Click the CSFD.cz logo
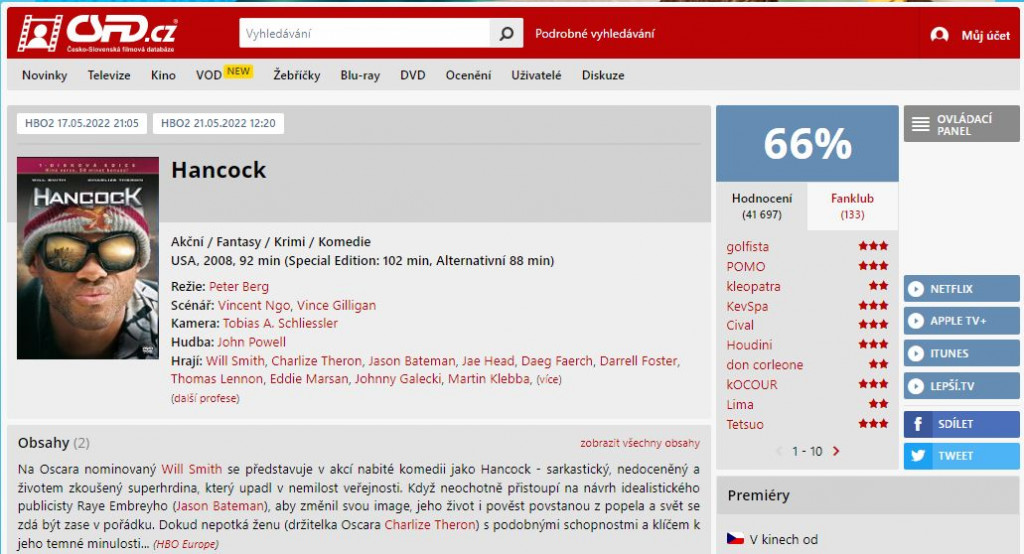 97,33
